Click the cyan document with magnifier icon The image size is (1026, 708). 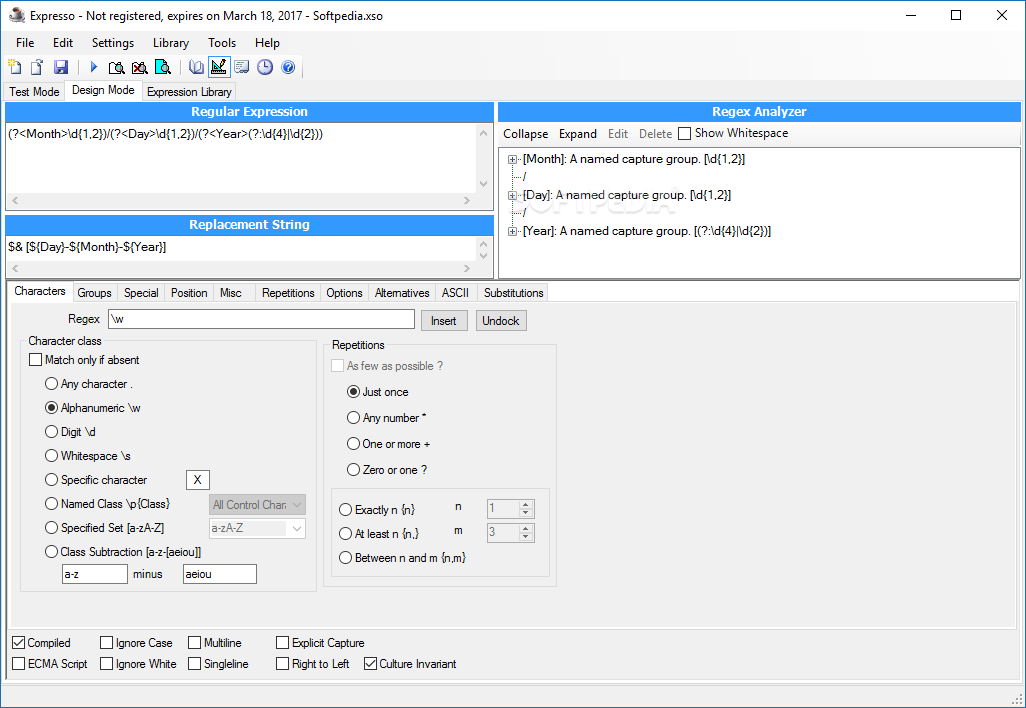162,67
